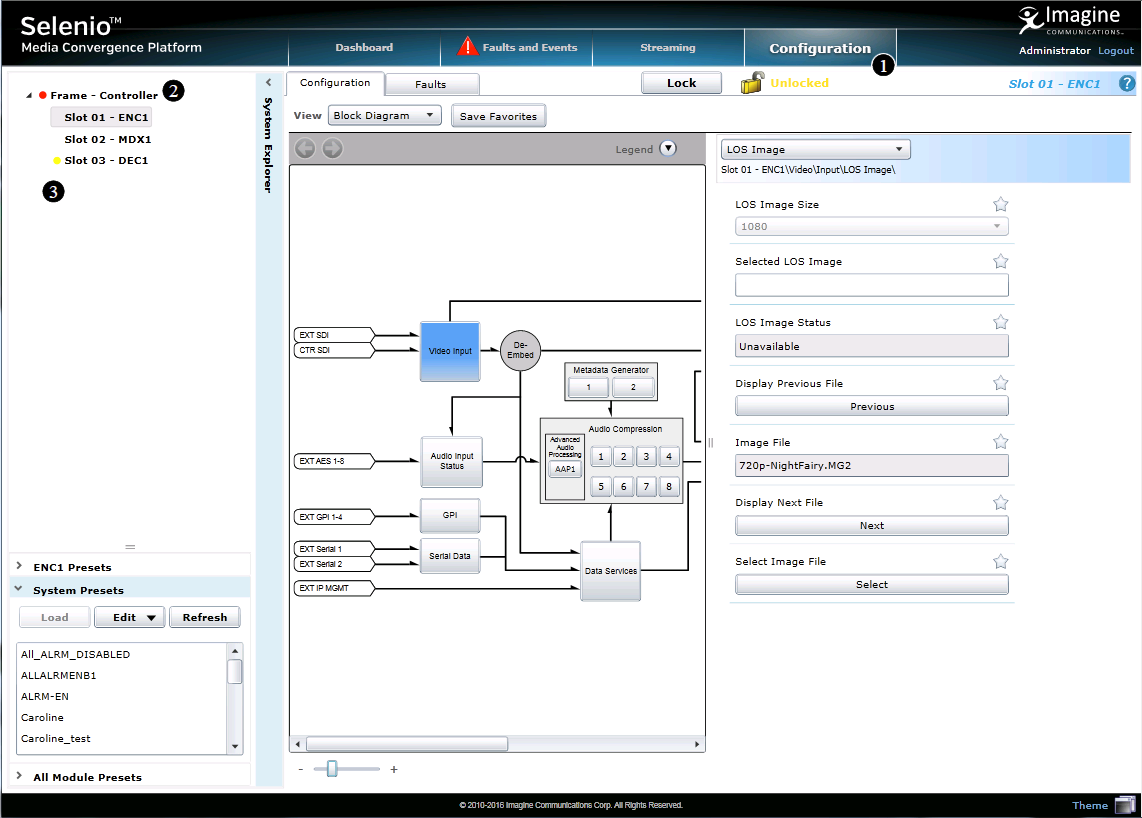Select Metadata Generator 1 block
The width and height of the screenshot is (1142, 818).
(x=588, y=388)
